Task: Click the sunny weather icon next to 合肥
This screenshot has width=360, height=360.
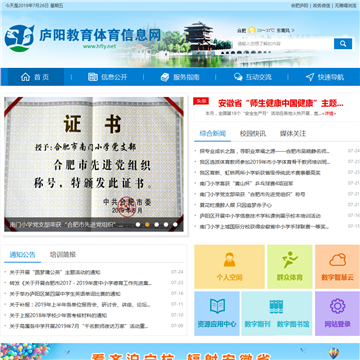Action: click(x=252, y=30)
